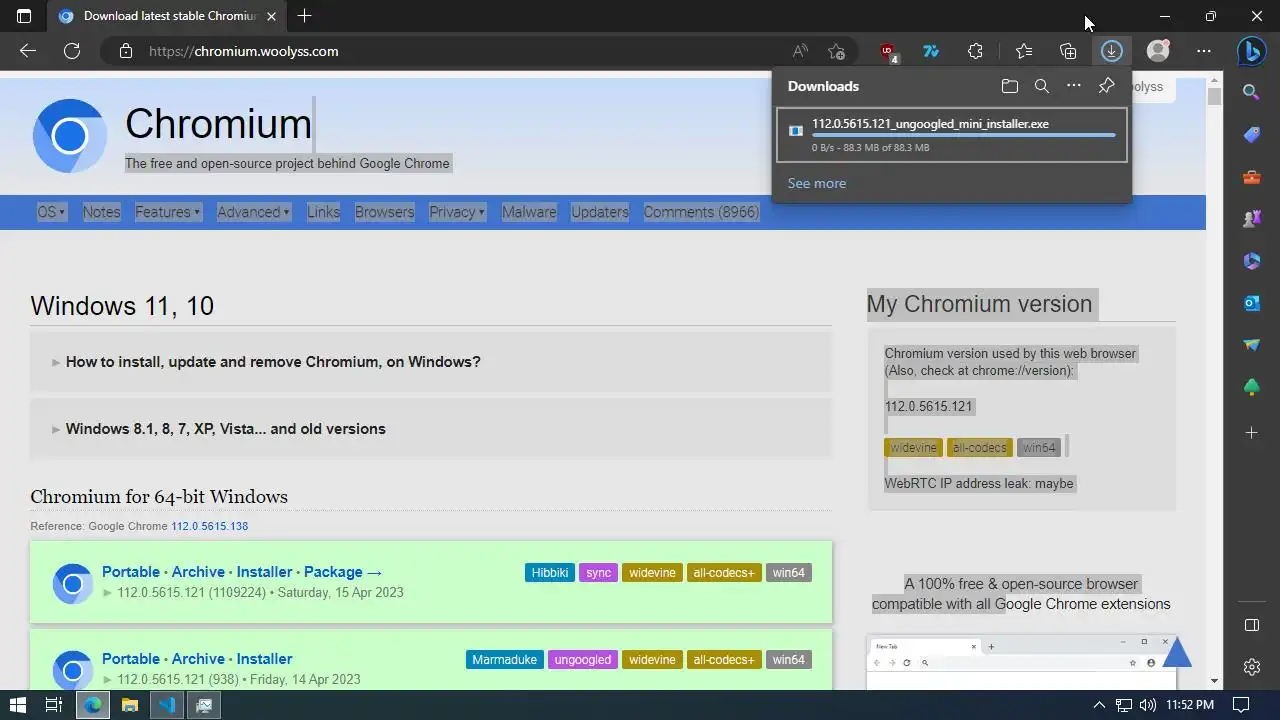Open downloads folder icon in Downloads panel
Image resolution: width=1280 pixels, height=720 pixels.
(1010, 86)
